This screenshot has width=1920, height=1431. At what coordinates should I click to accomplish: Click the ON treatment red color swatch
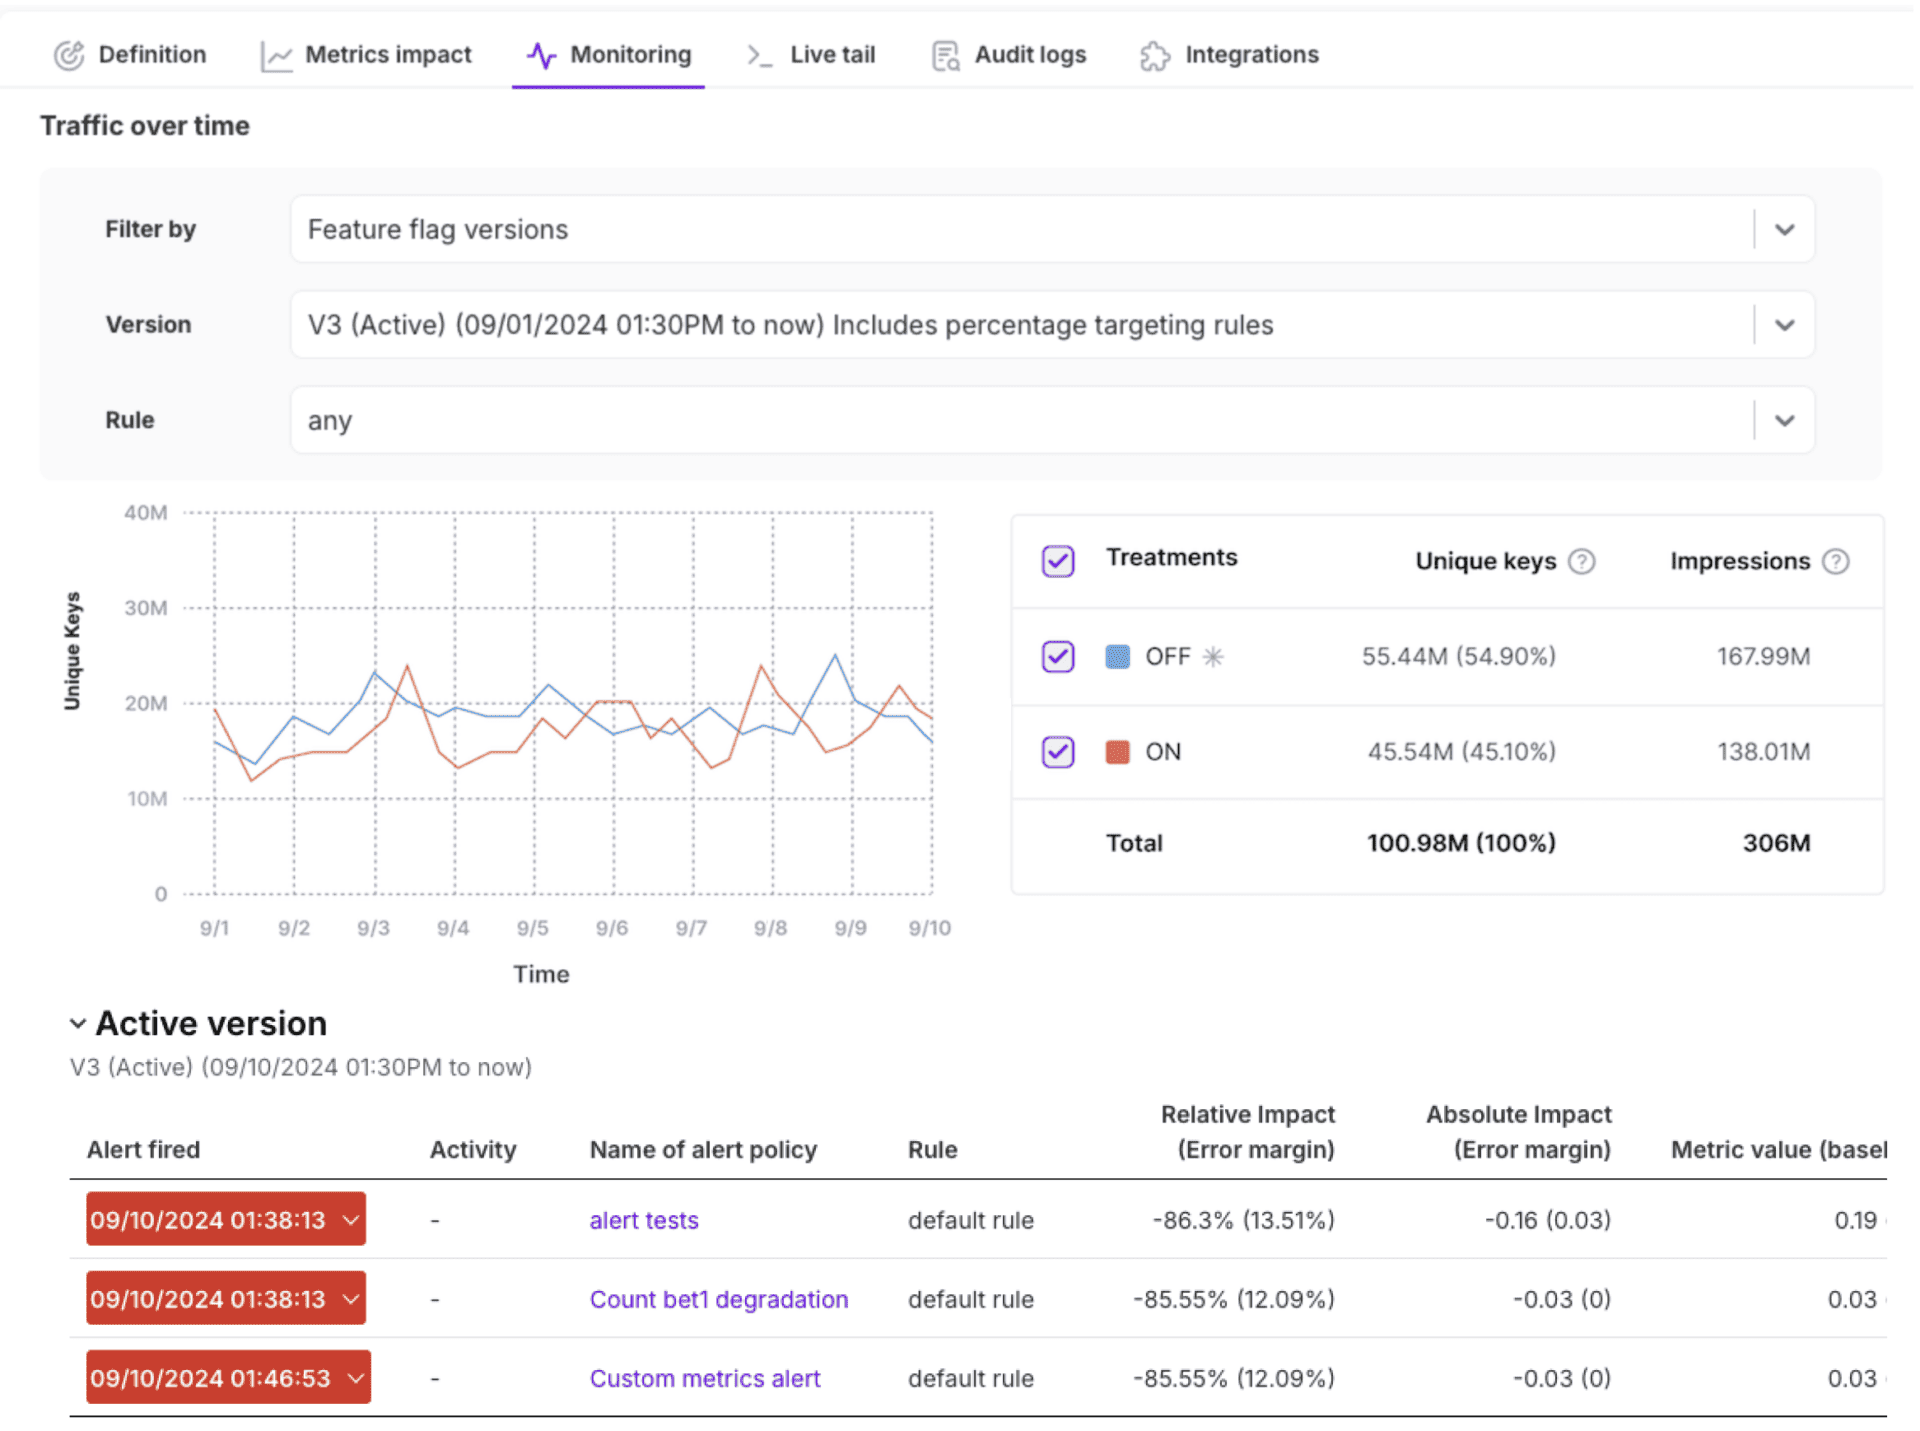[x=1117, y=752]
